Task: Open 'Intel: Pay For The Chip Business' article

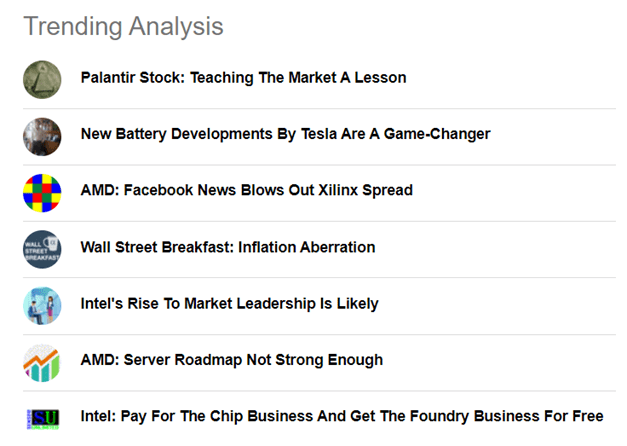Action: [x=342, y=416]
